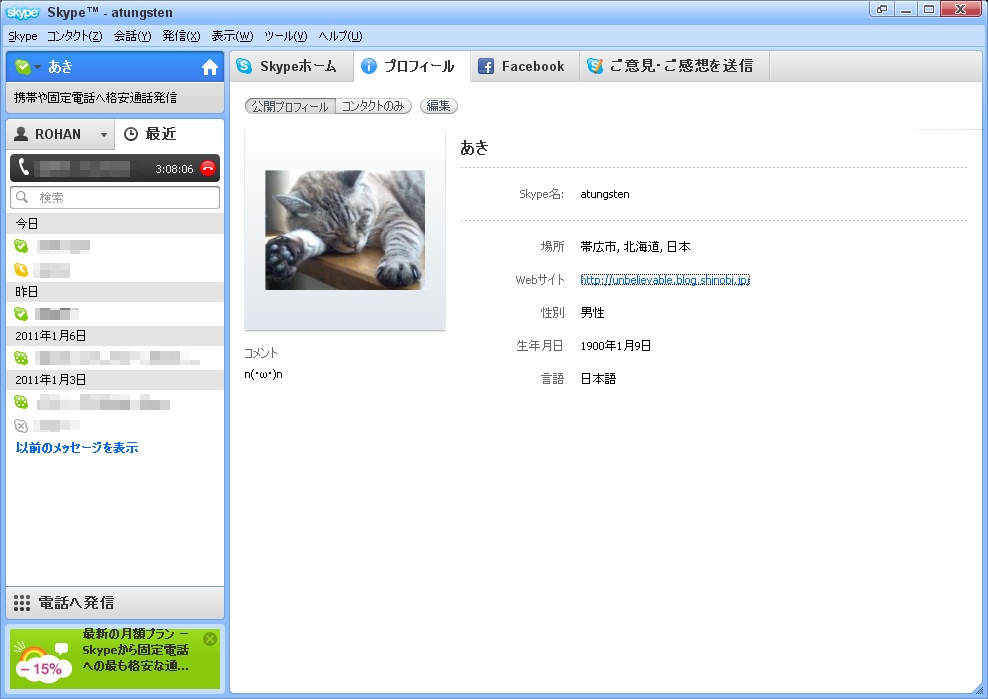Click the location 帯広市, 北海道, 日本
Image resolution: width=988 pixels, height=699 pixels.
point(635,247)
